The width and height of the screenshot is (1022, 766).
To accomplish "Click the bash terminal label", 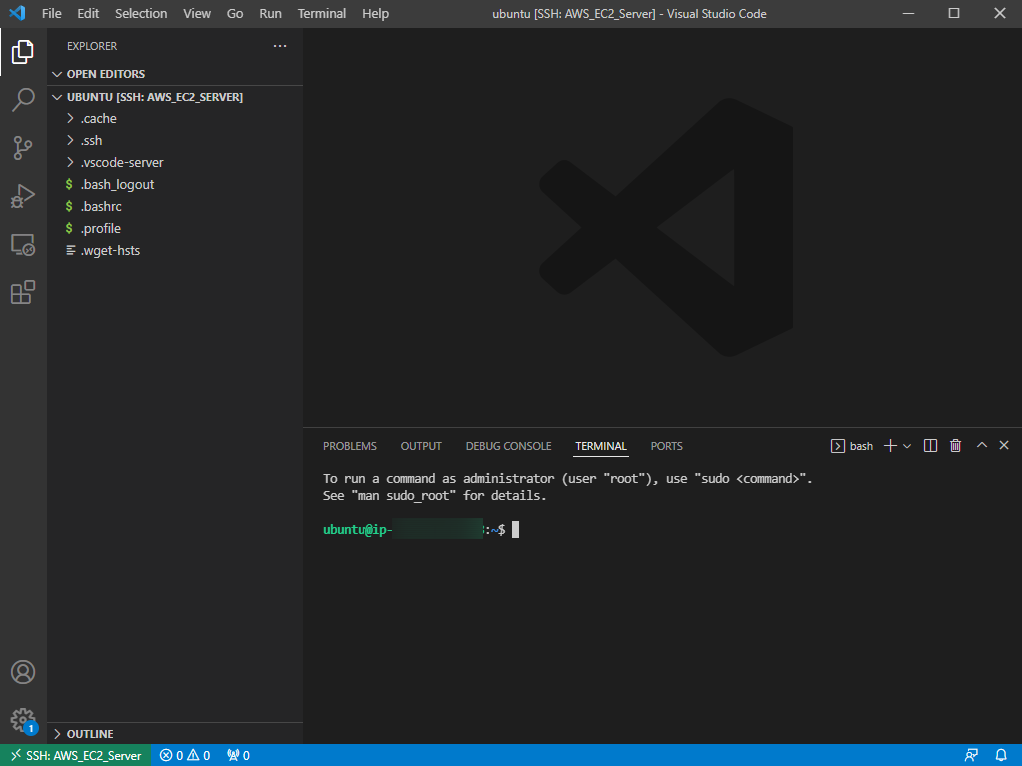I will click(x=861, y=446).
